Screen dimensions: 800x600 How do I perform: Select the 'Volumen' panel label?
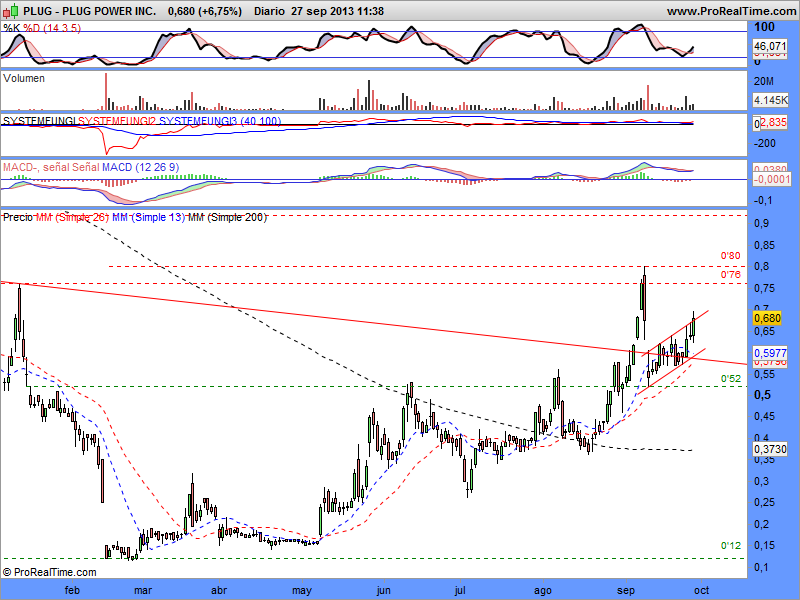point(23,78)
